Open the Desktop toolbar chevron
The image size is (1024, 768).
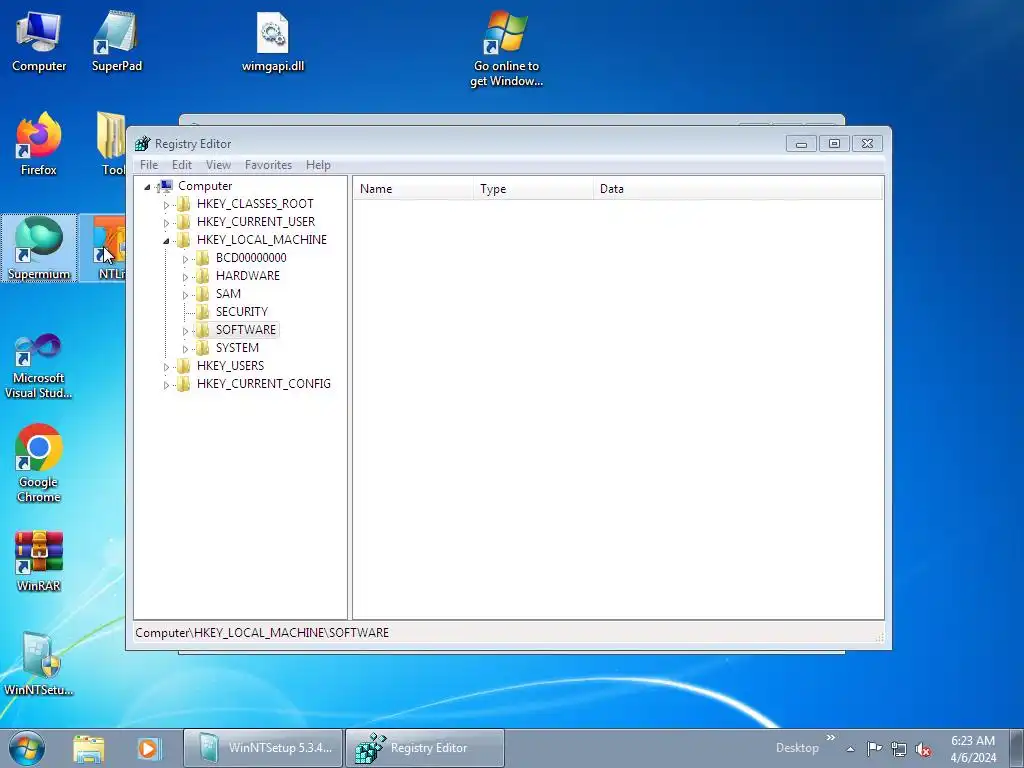click(831, 738)
